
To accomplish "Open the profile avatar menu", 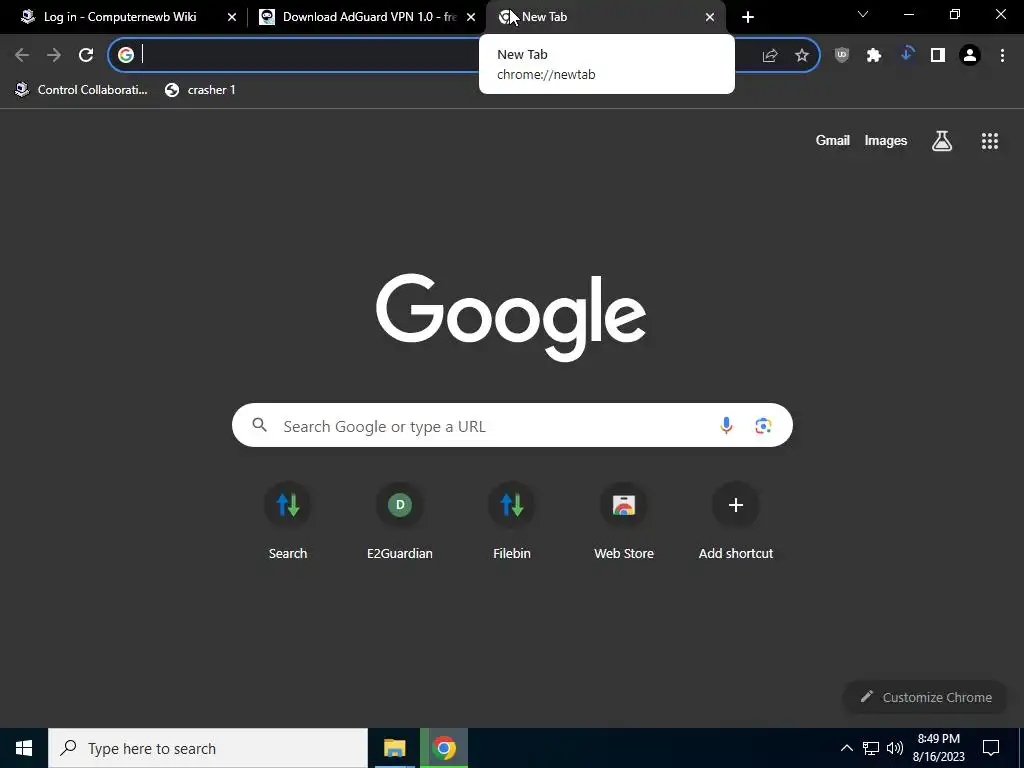I will [970, 56].
